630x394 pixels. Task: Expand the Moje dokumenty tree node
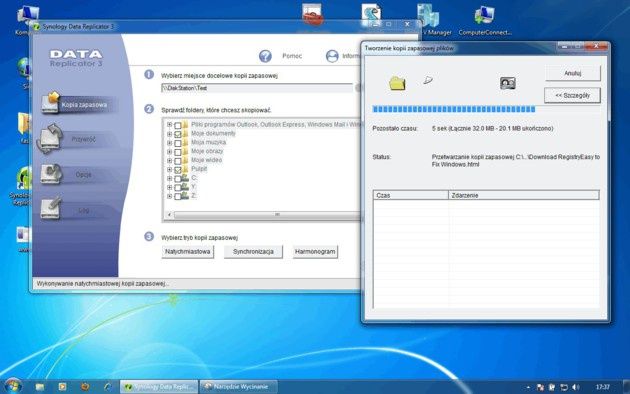[x=170, y=134]
